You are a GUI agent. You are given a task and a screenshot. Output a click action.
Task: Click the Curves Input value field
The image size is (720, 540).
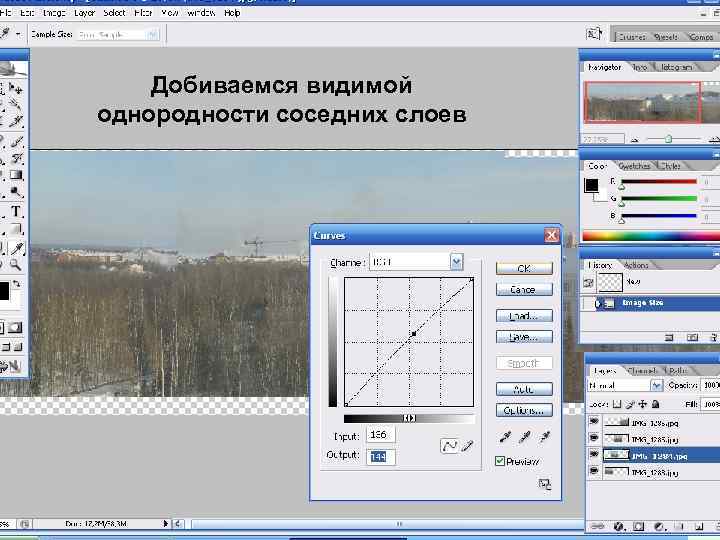[381, 434]
